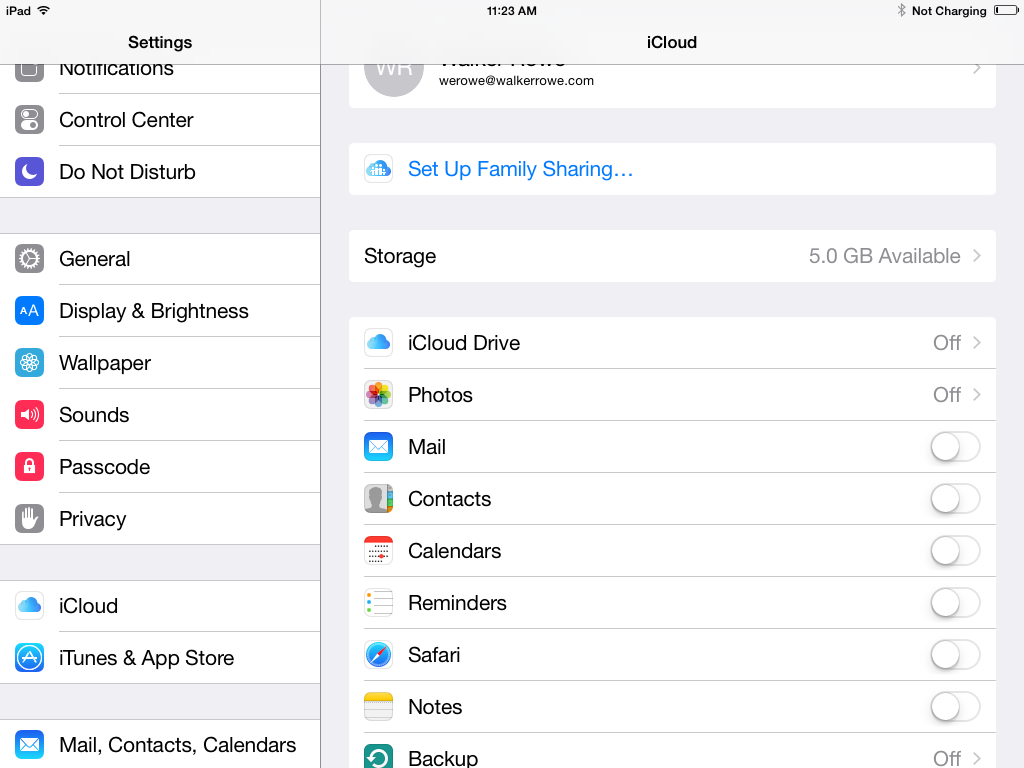Tap the Do Not Disturb moon icon
1024x768 pixels.
tap(29, 172)
